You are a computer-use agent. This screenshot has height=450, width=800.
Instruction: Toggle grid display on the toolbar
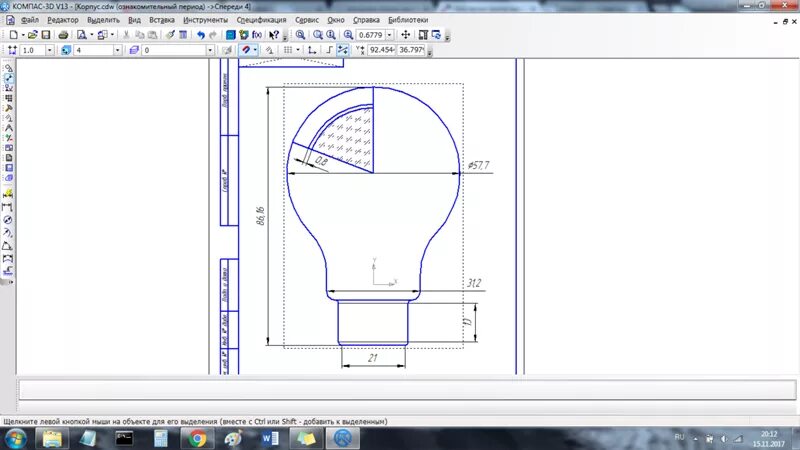point(288,50)
